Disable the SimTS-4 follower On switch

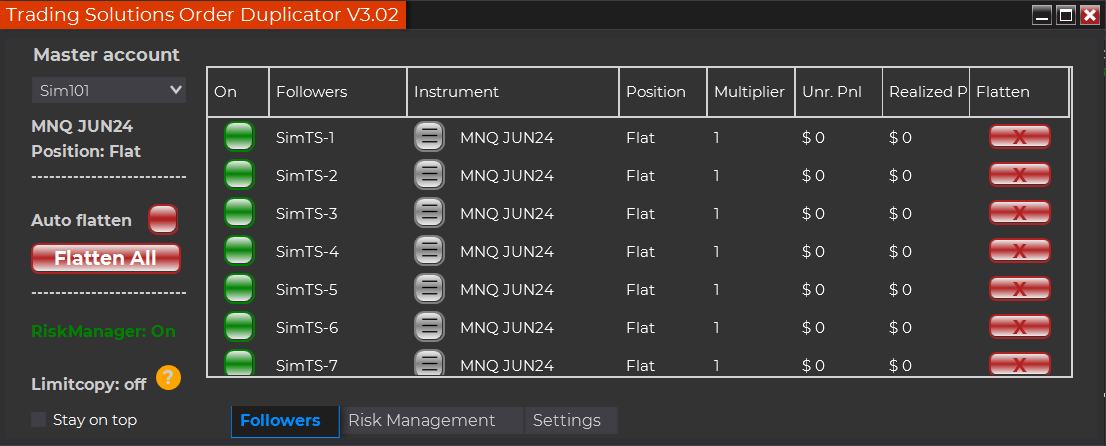[239, 251]
